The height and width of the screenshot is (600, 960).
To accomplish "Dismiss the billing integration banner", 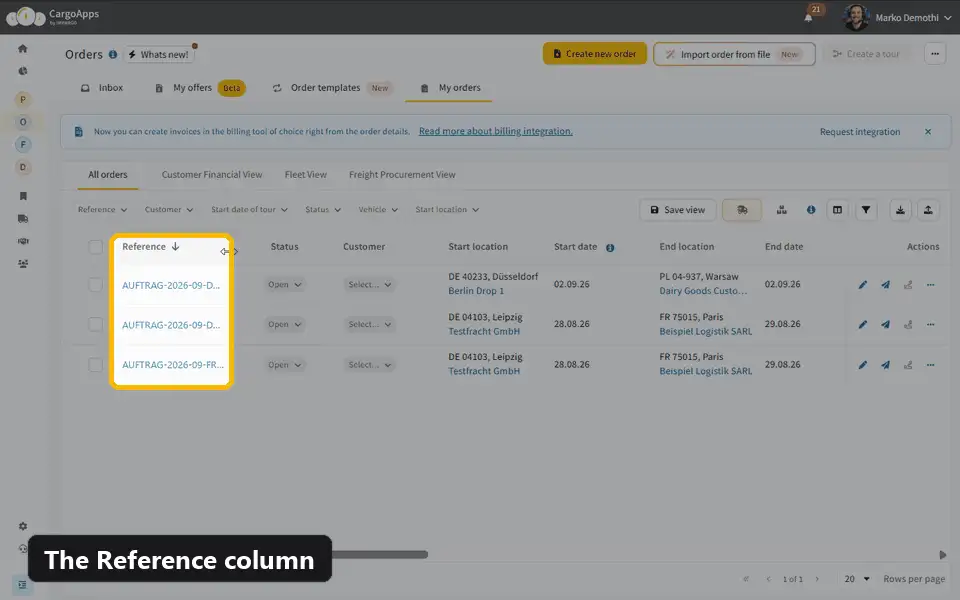I will [x=928, y=132].
